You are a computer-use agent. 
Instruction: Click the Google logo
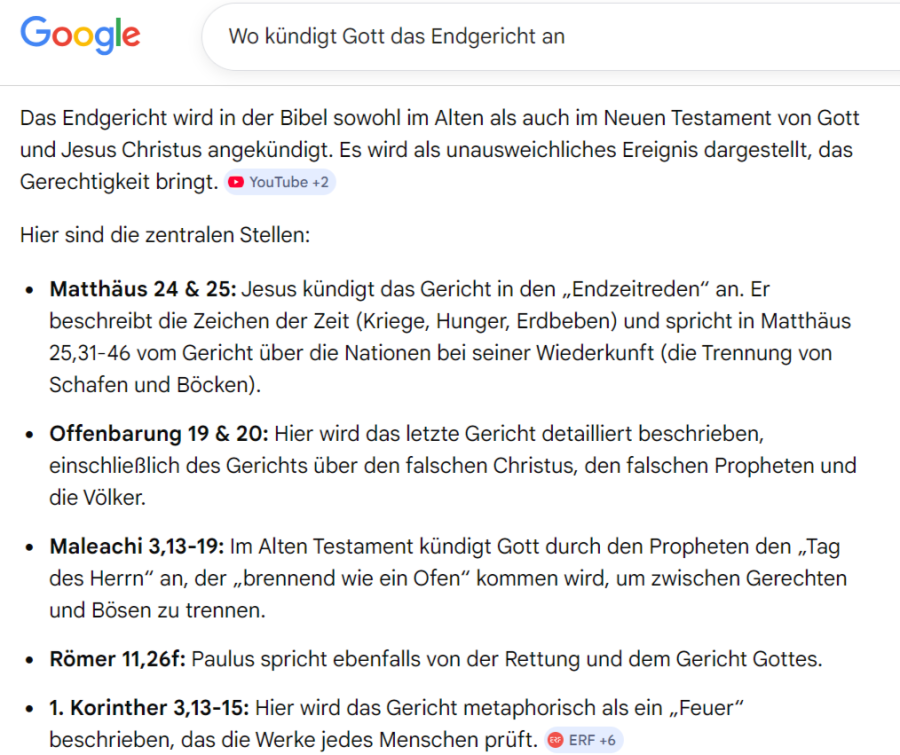coord(80,36)
